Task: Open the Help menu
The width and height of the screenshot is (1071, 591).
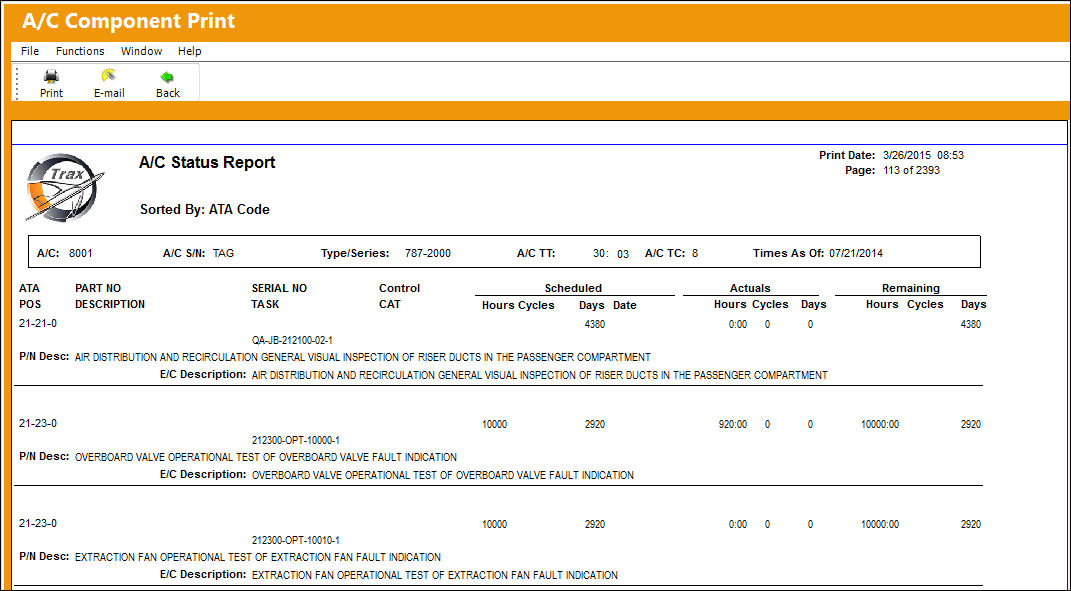Action: point(190,51)
